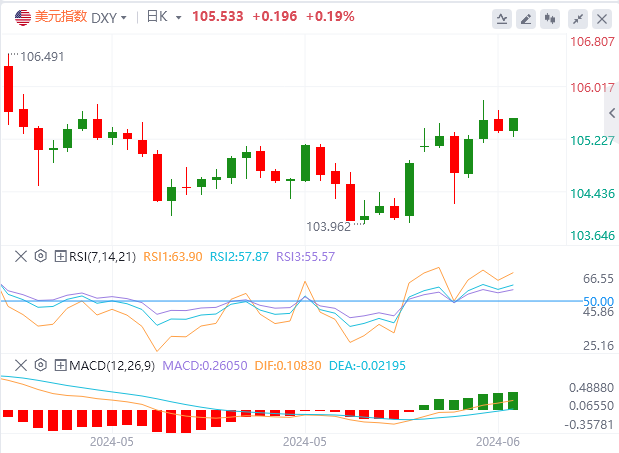Click the MACD:0.26050 value
This screenshot has height=453, width=619.
pos(204,366)
